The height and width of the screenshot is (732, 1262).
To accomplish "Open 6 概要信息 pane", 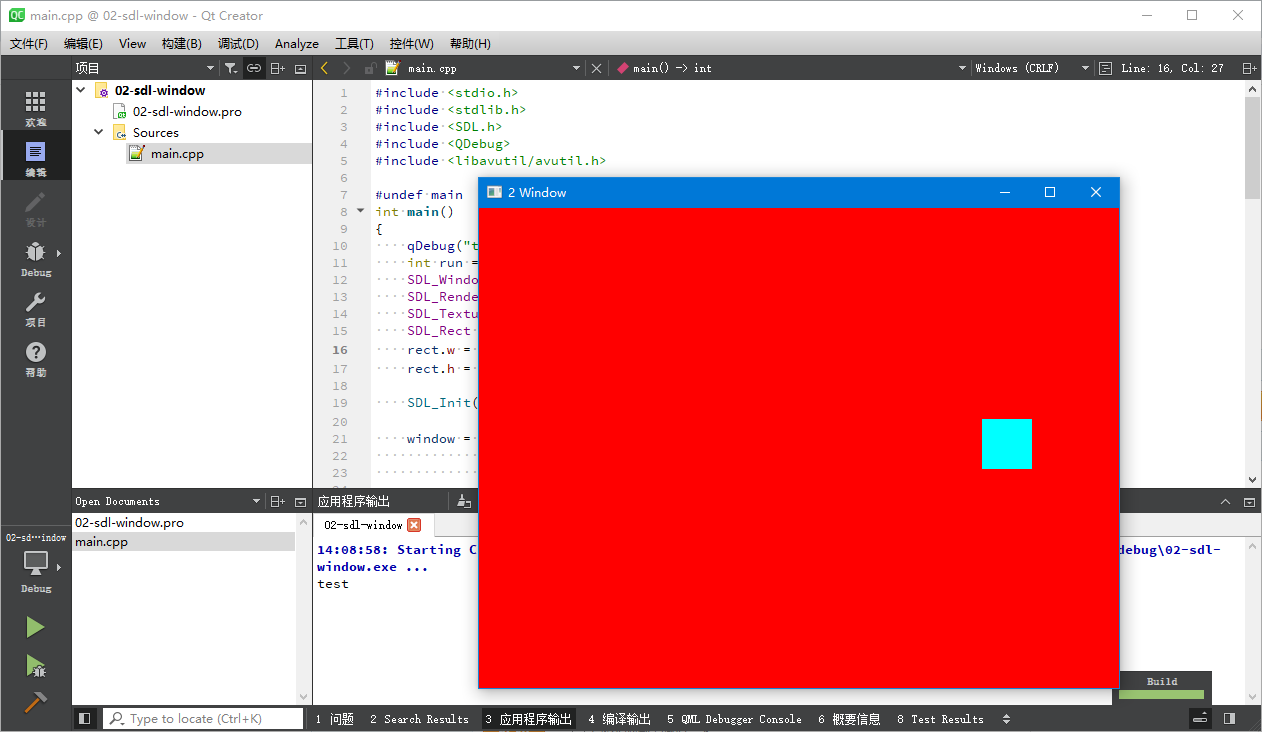I will 849,719.
